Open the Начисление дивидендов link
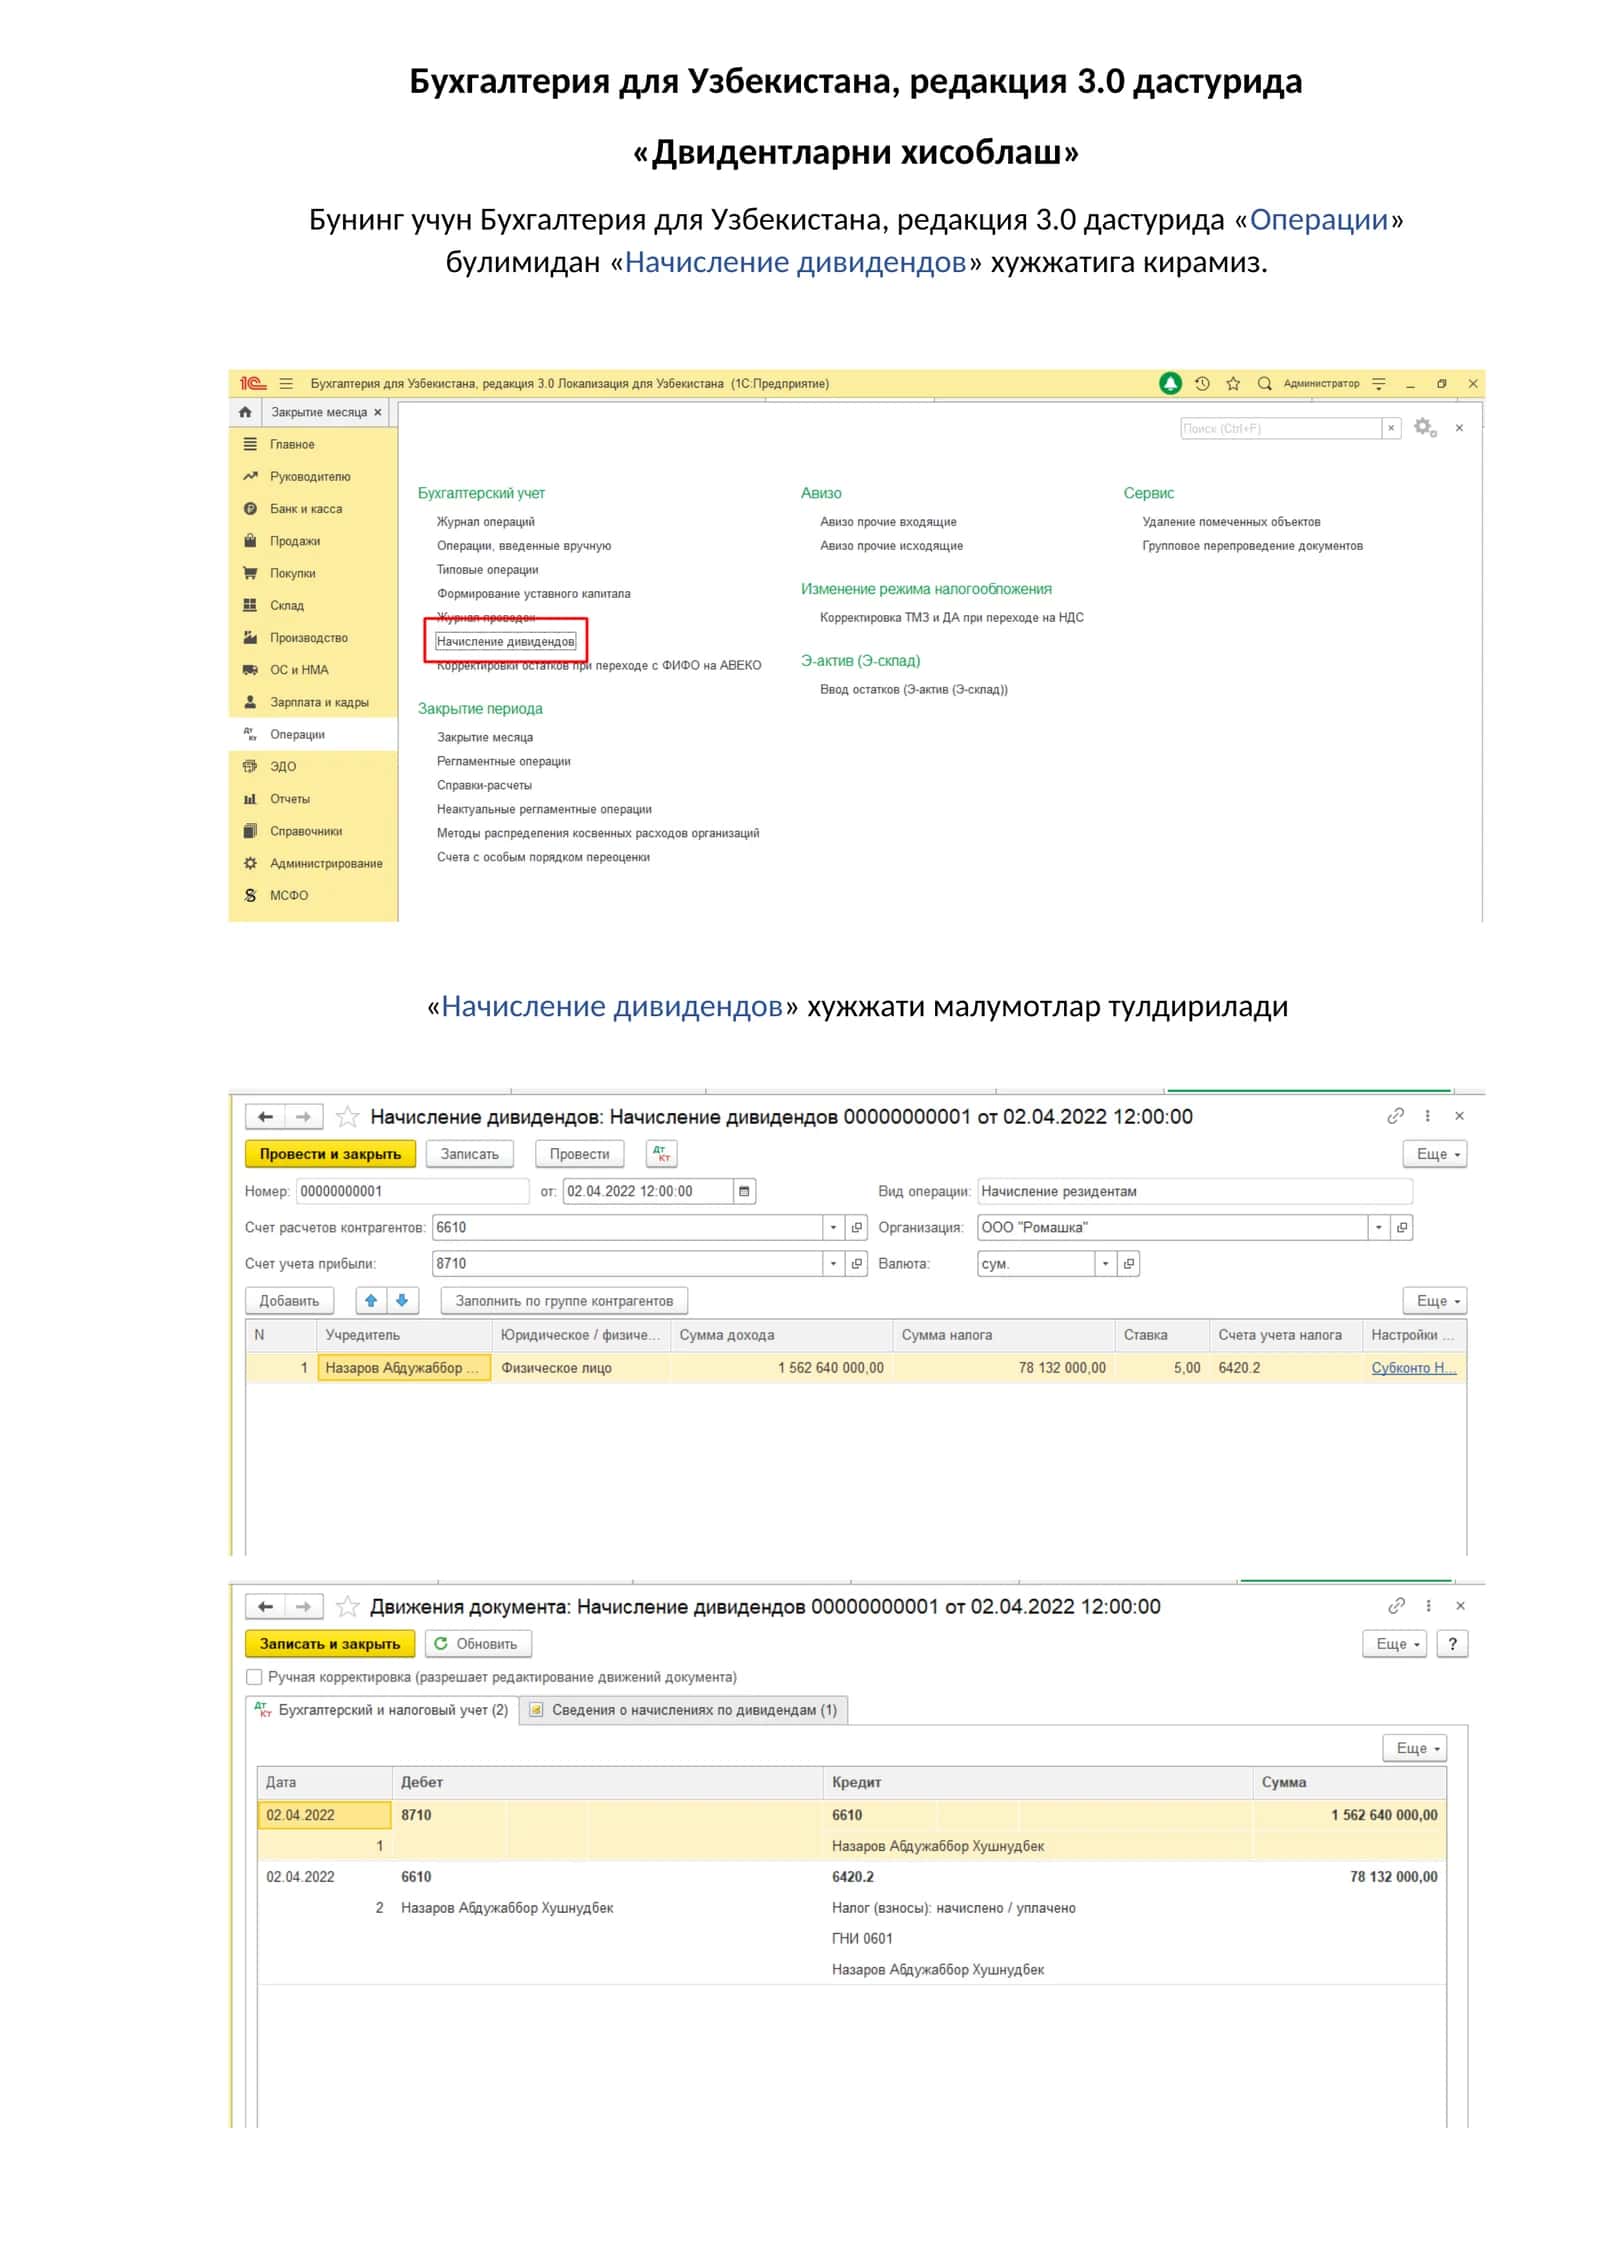The height and width of the screenshot is (2262, 1600). 506,641
